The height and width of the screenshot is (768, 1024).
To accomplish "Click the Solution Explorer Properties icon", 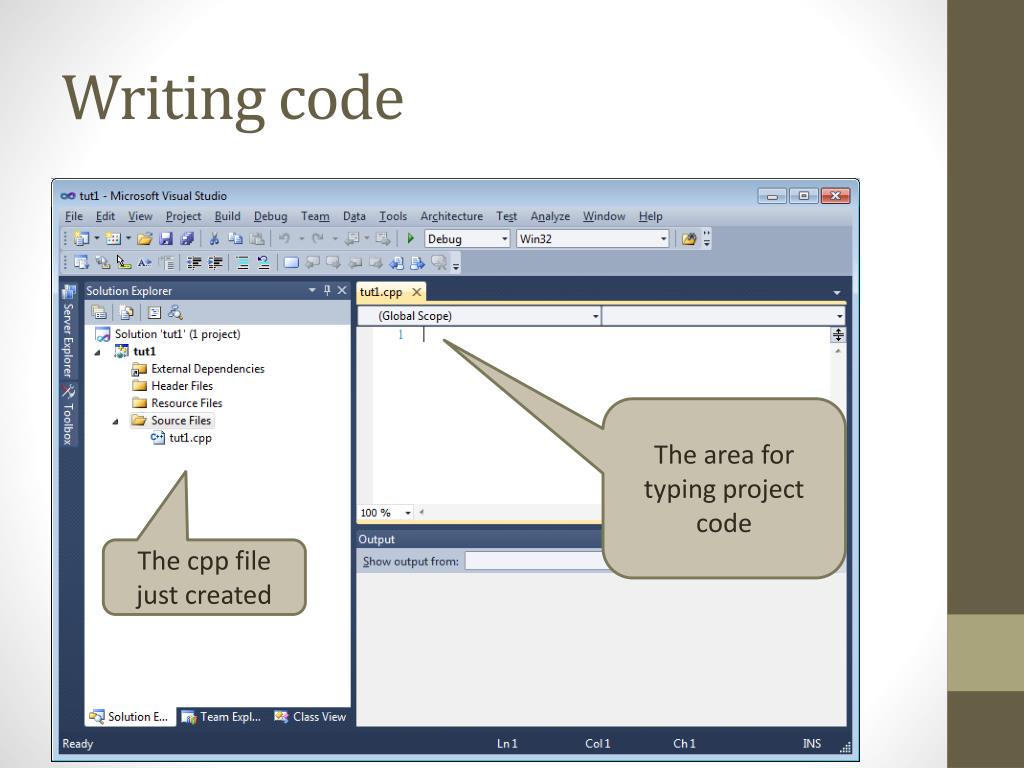I will (x=99, y=313).
